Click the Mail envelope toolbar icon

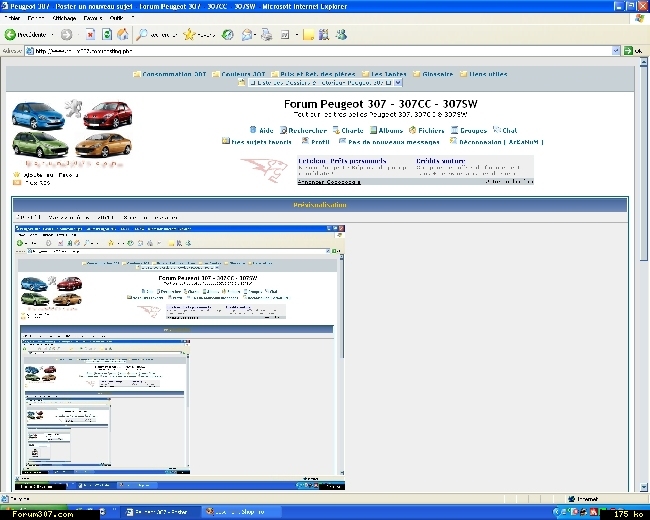pyautogui.click(x=247, y=35)
